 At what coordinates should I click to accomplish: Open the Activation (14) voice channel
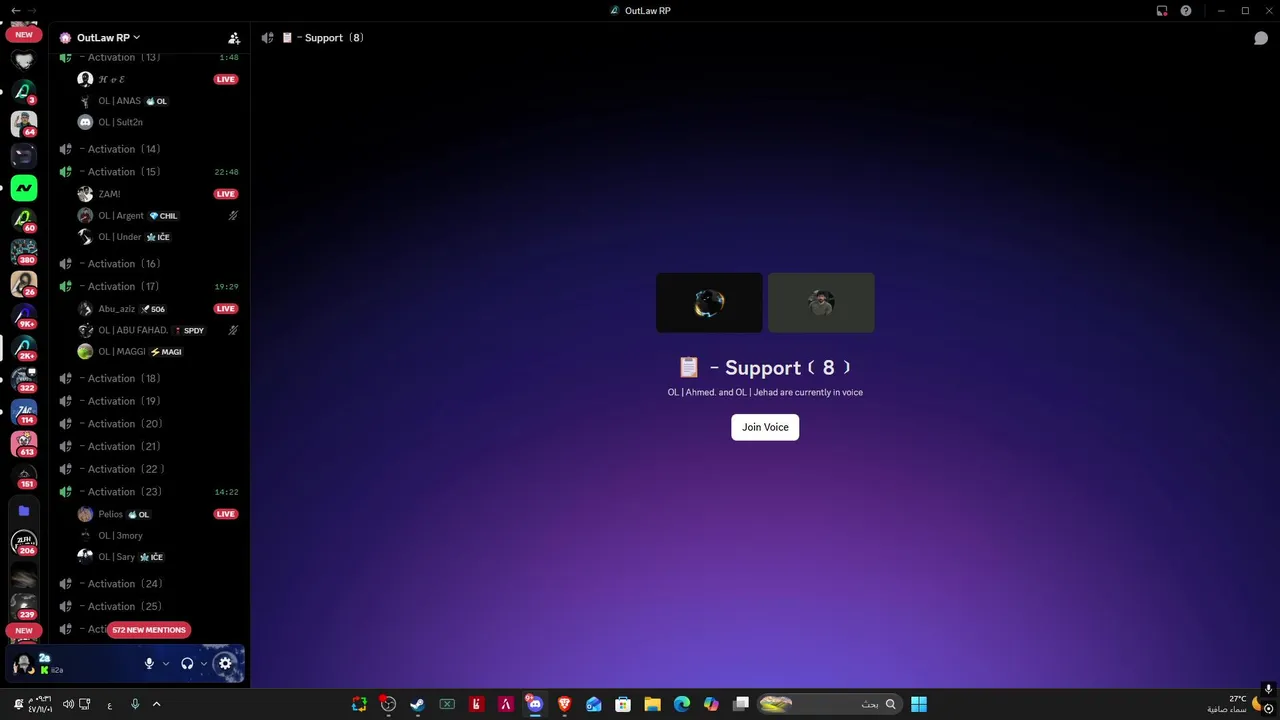tap(148, 149)
